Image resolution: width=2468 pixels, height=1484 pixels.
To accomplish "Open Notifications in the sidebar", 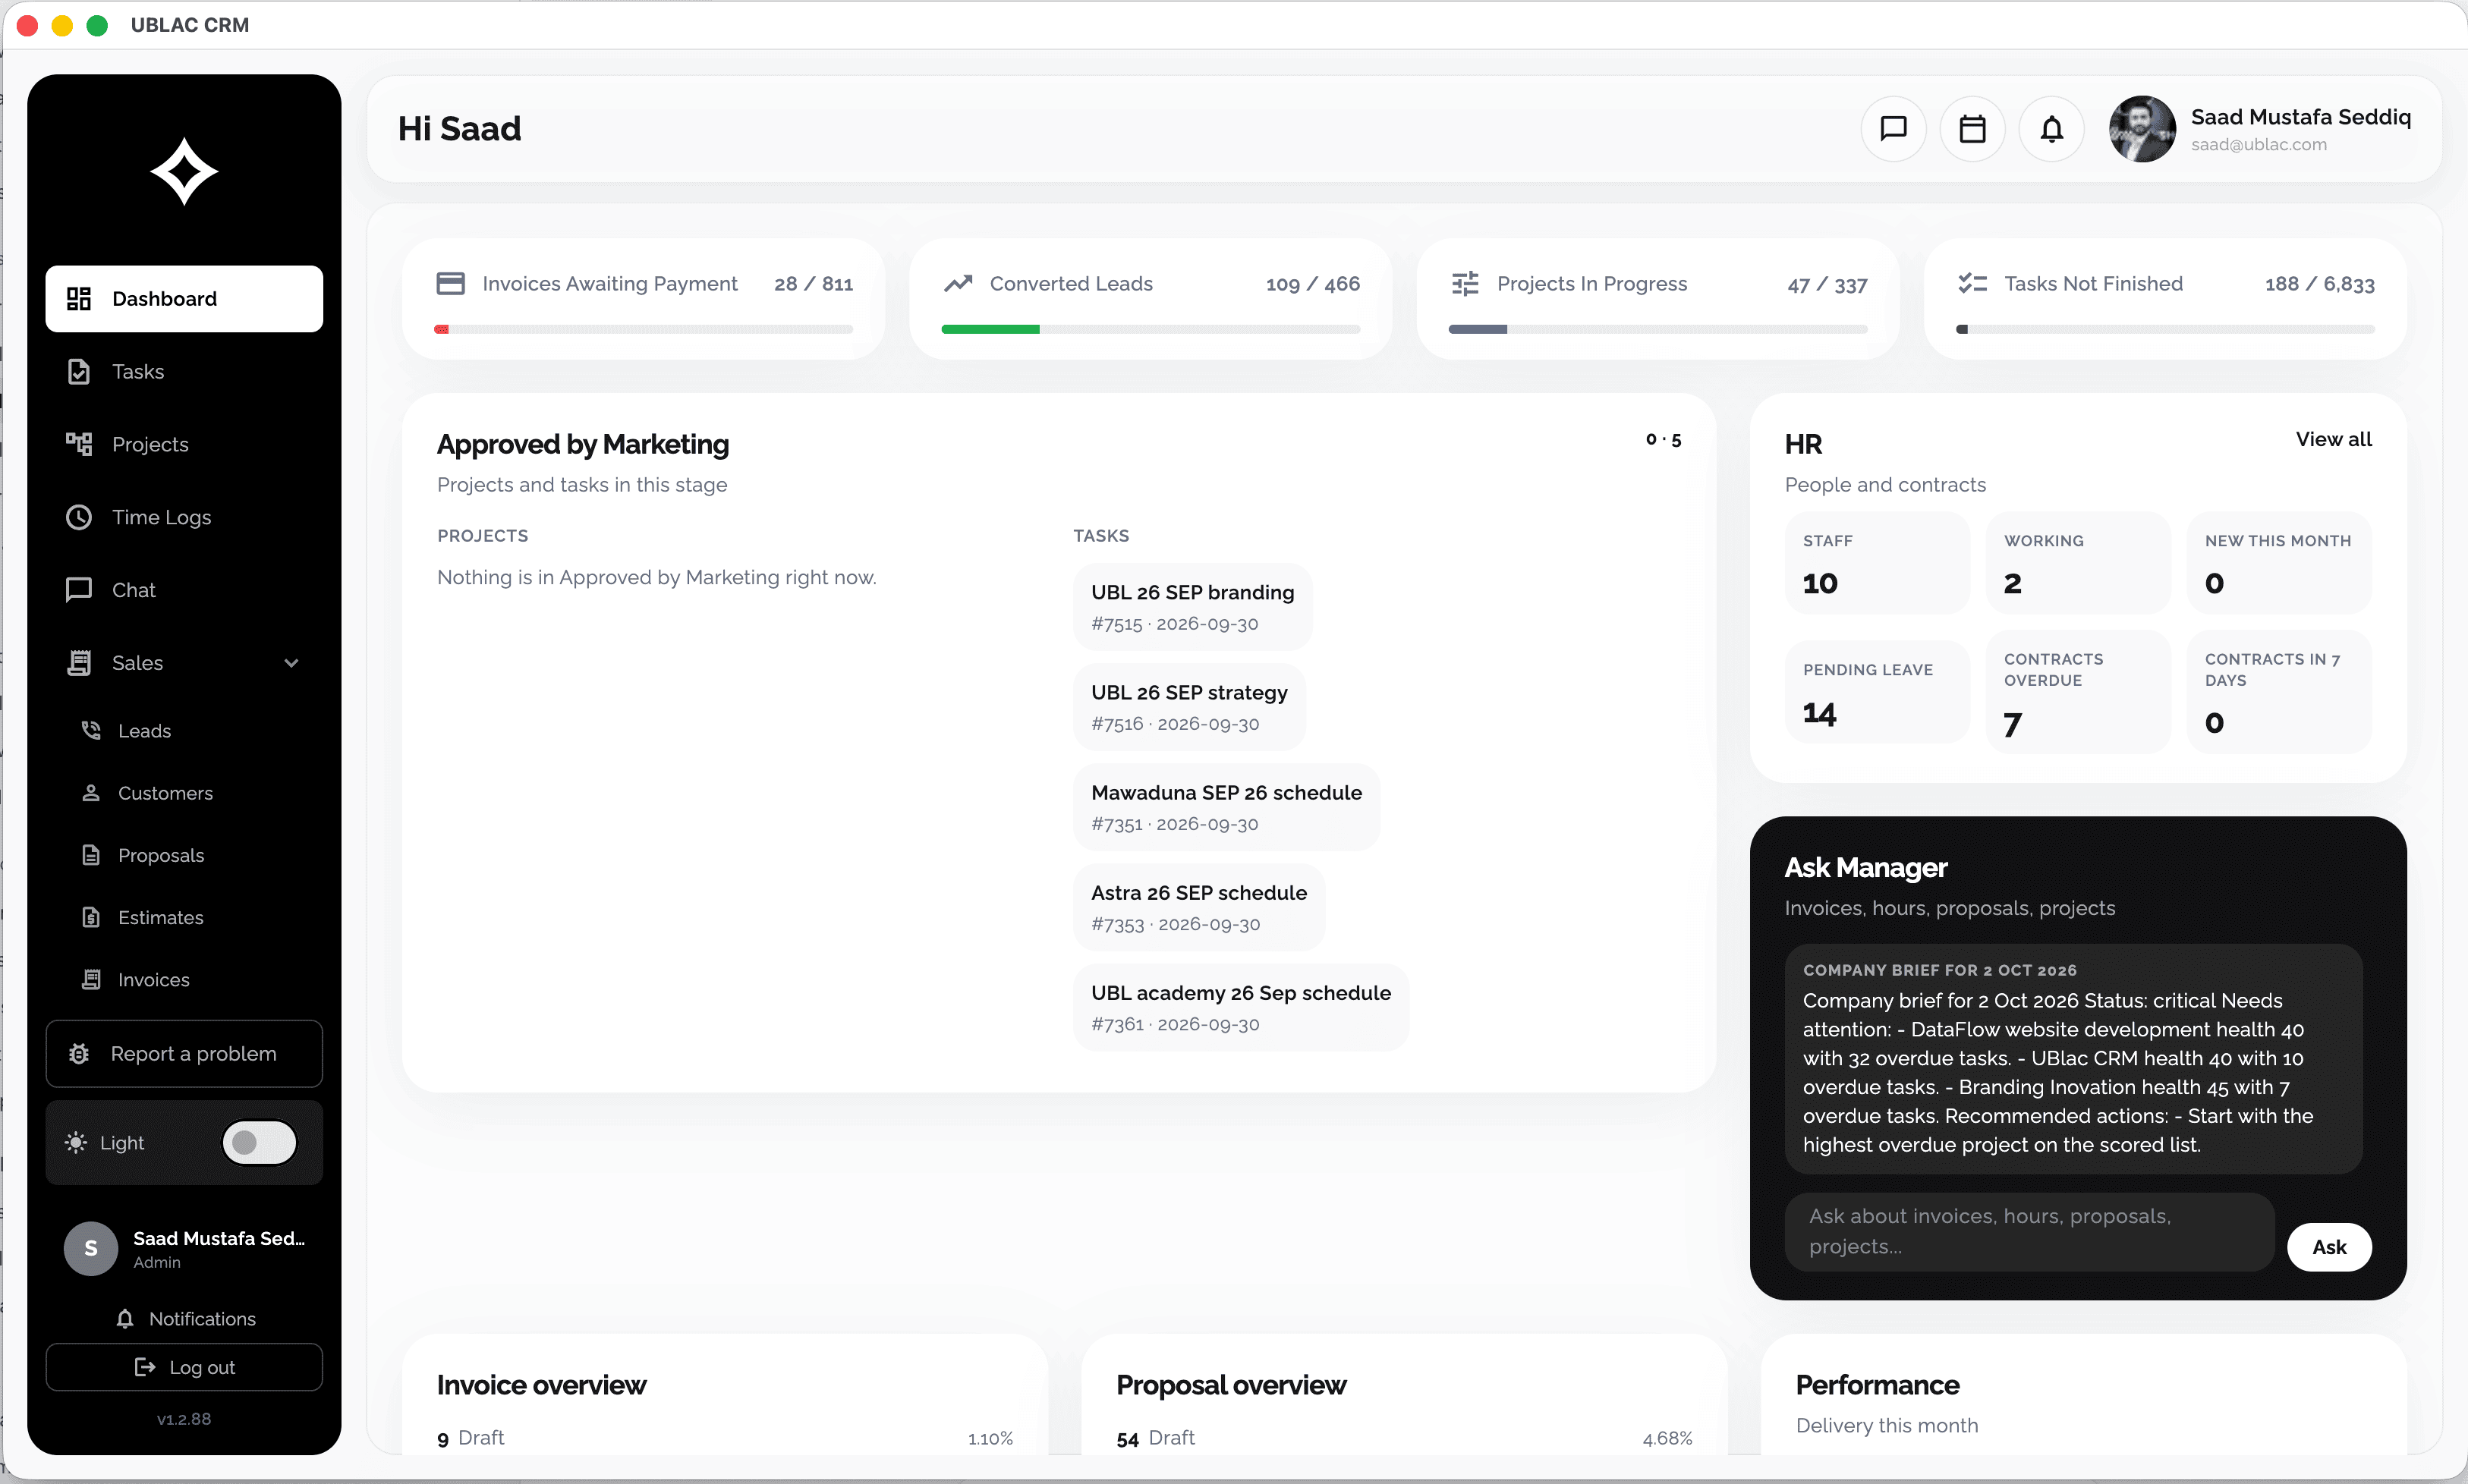I will [185, 1319].
